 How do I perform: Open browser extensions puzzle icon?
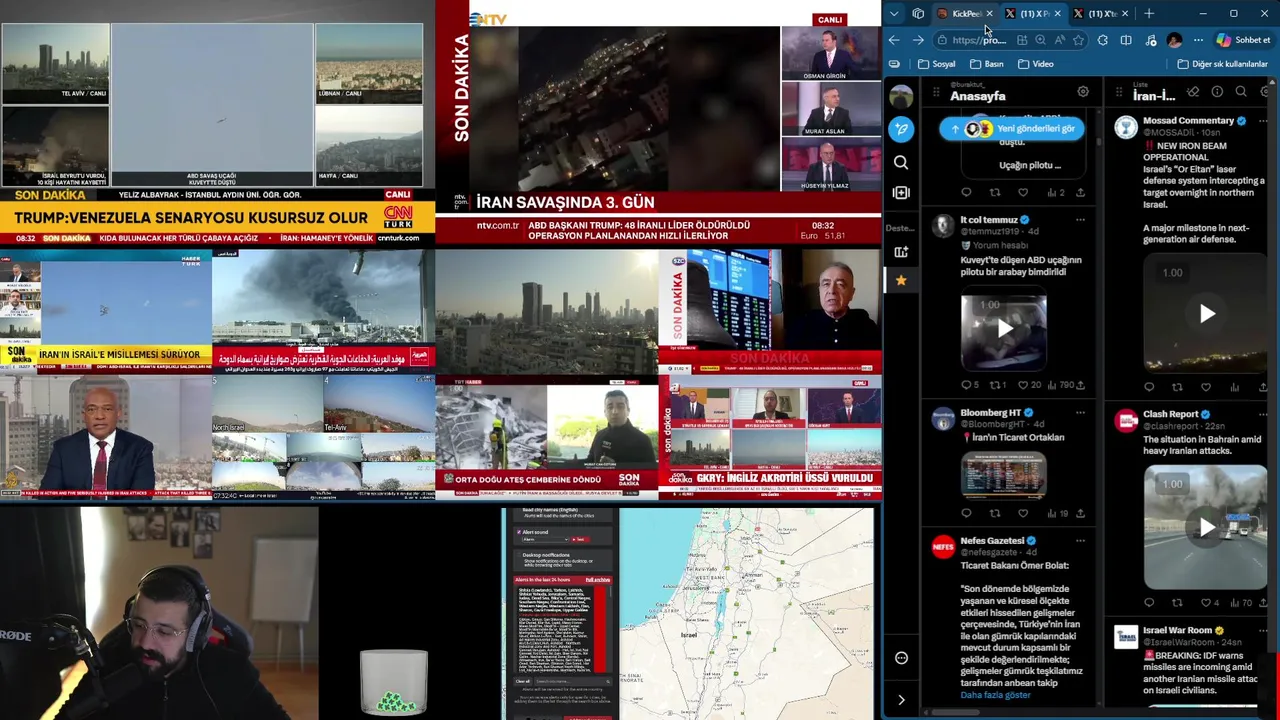(1102, 40)
